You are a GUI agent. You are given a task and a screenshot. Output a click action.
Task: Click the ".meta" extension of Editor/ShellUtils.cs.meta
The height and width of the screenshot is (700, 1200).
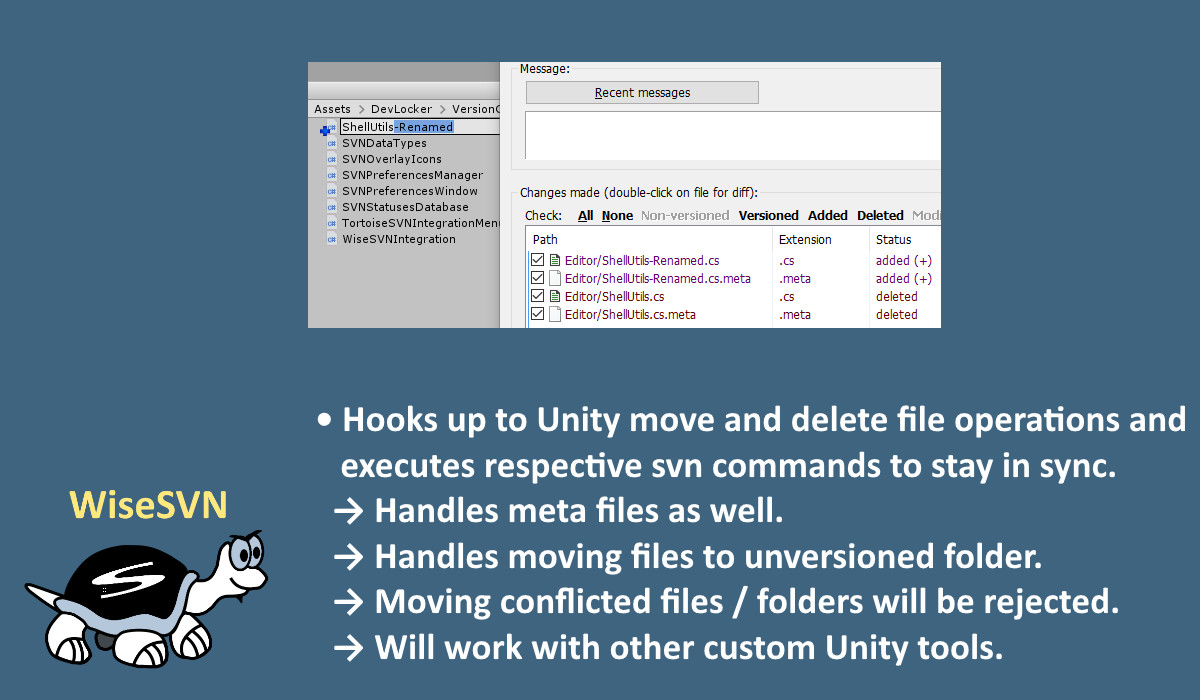tap(795, 315)
